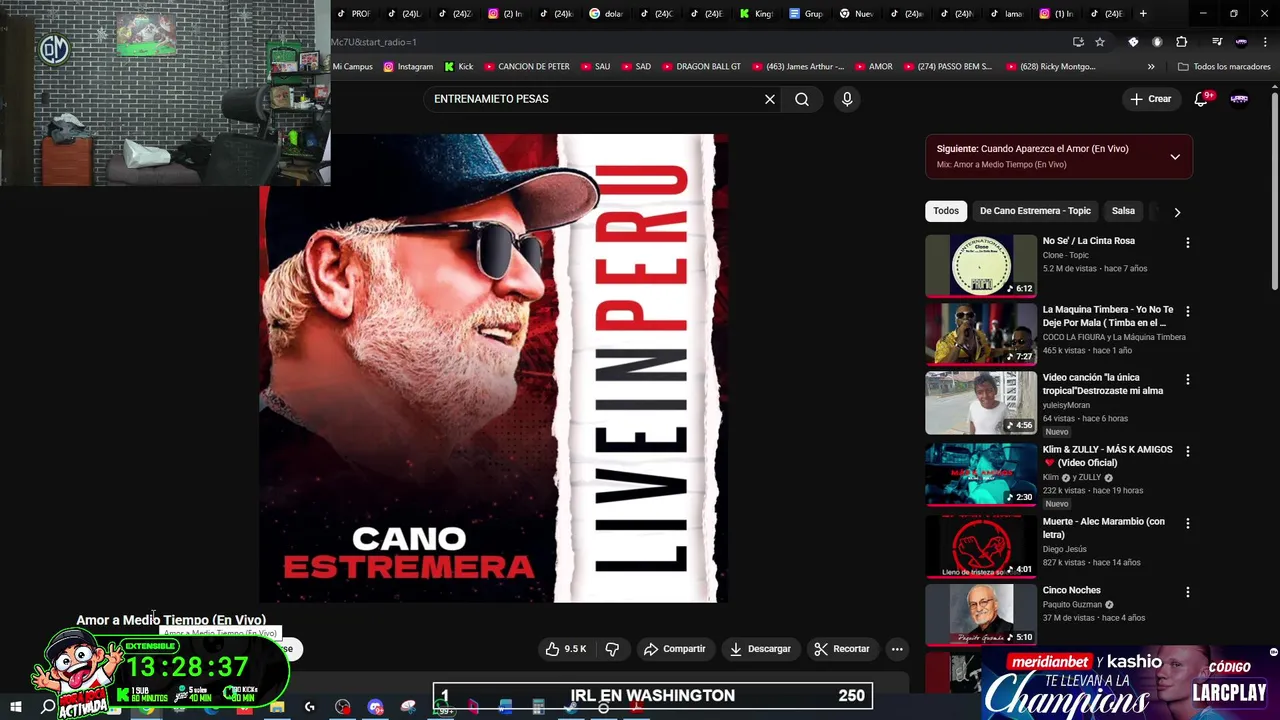Open La Maquina Timbera video thumbnail

[x=981, y=334]
